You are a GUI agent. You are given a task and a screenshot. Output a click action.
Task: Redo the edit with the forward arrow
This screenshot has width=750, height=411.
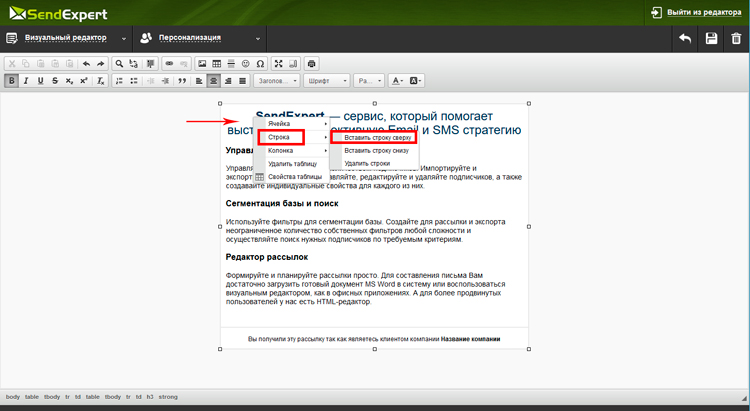coord(100,64)
